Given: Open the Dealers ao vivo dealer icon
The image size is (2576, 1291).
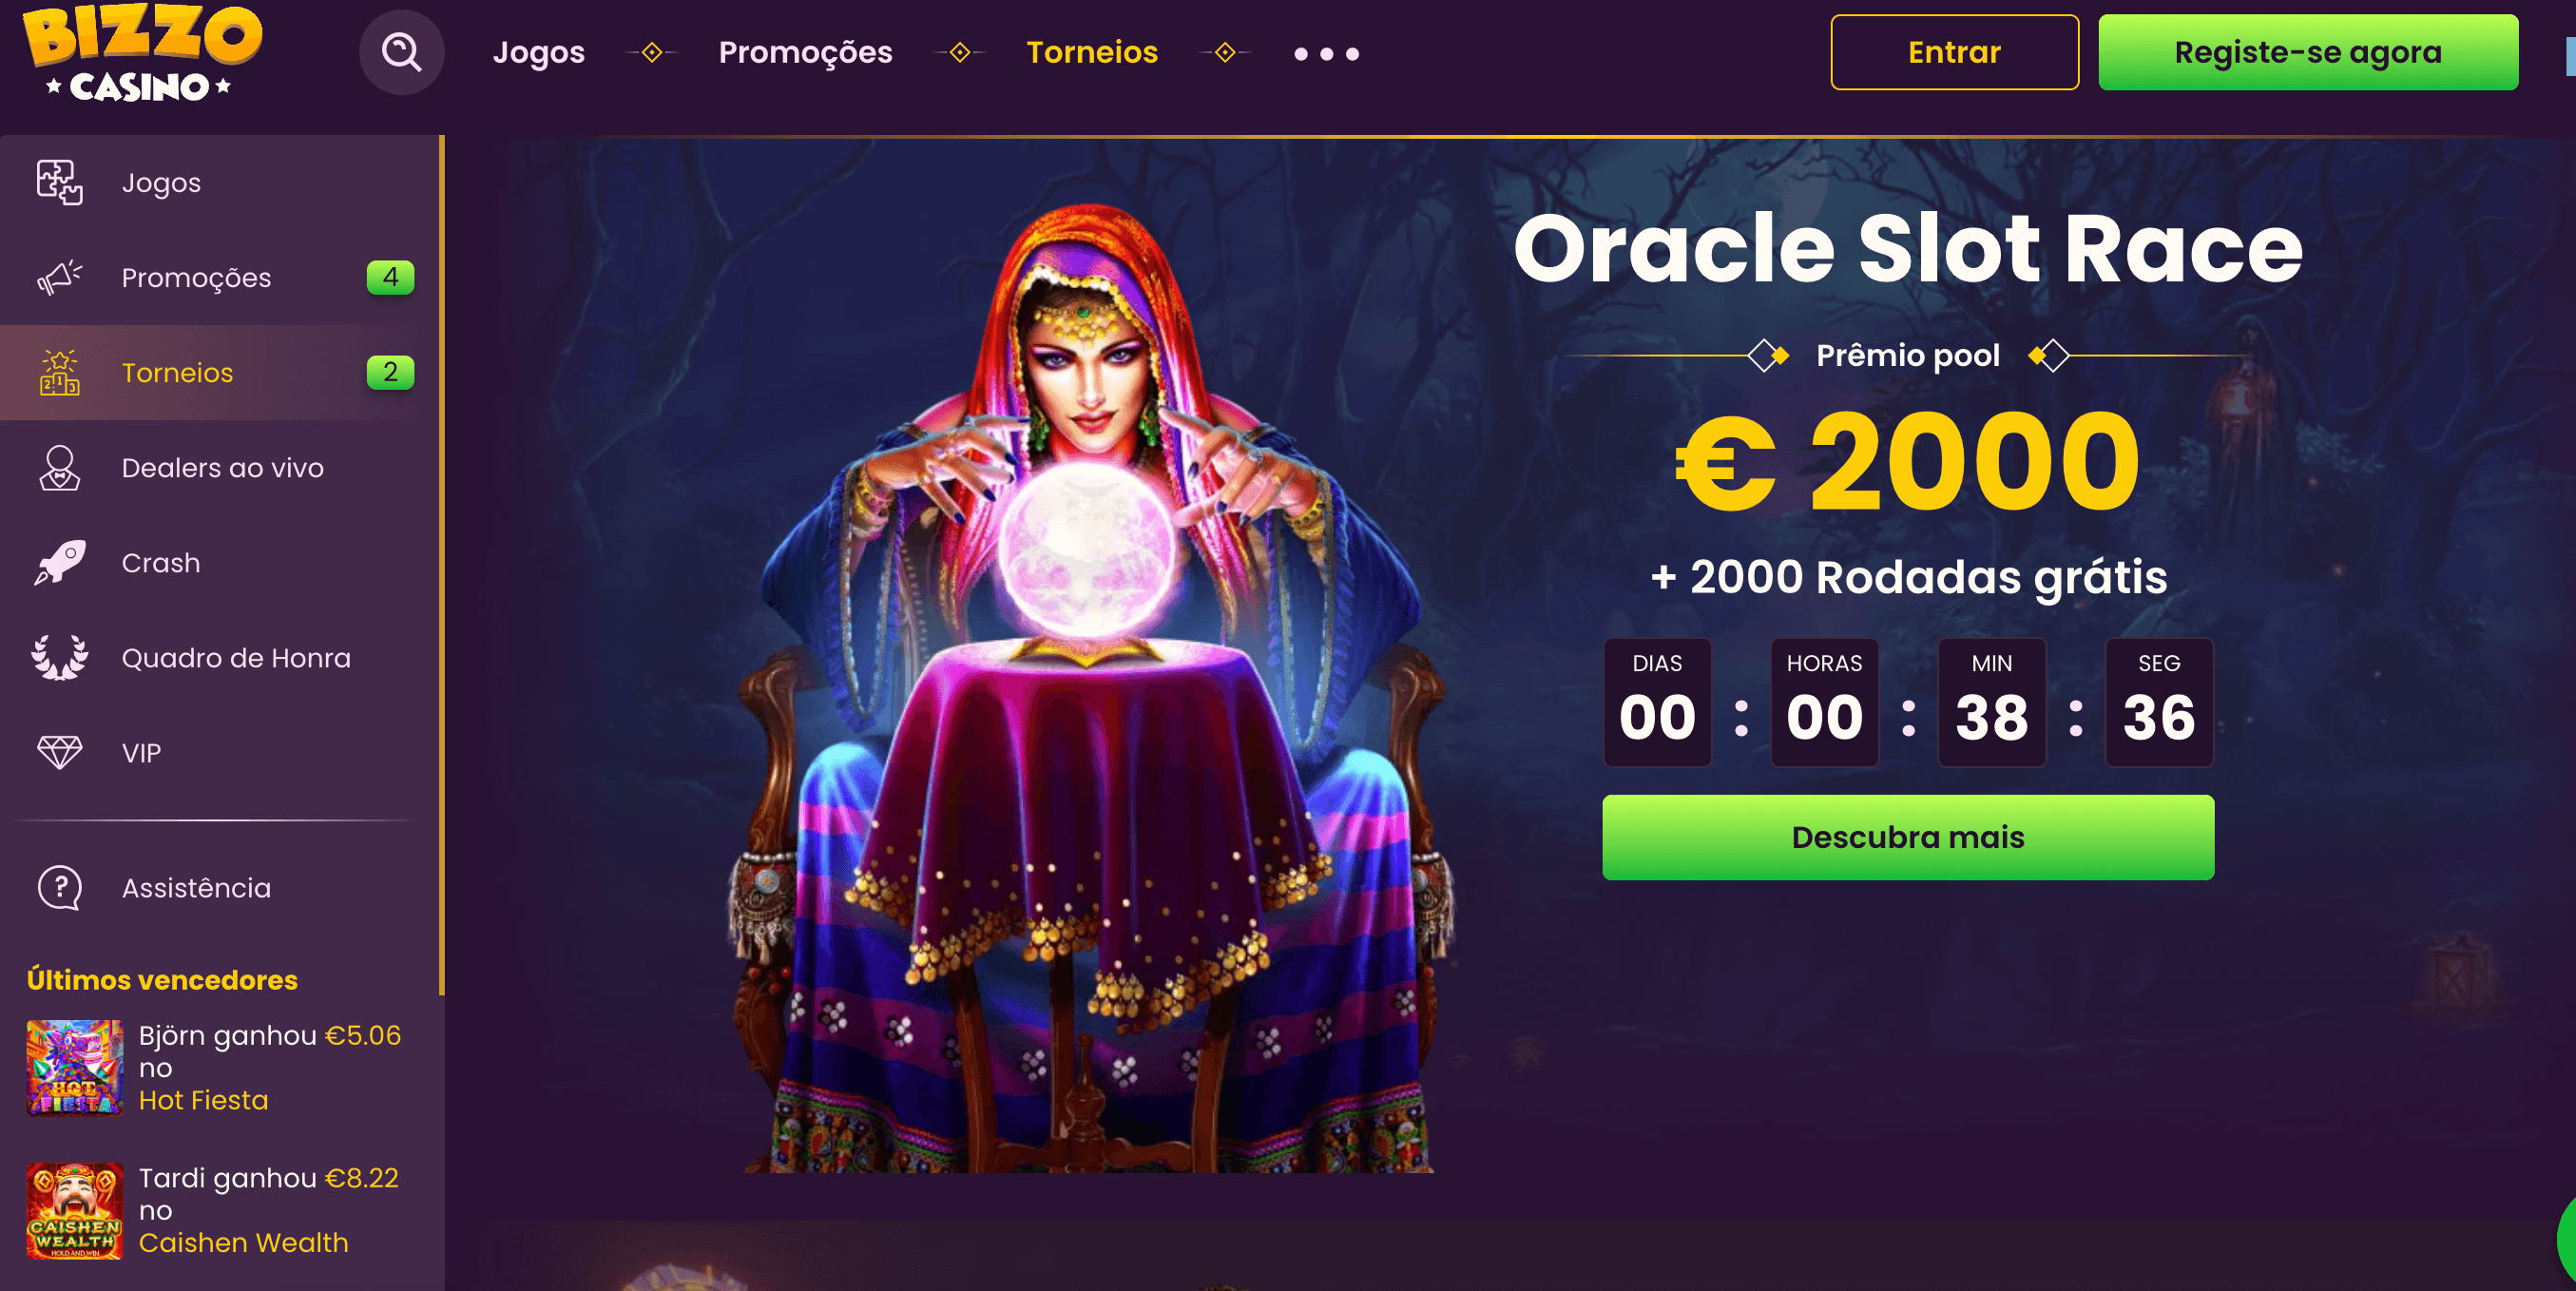Looking at the screenshot, I should coord(60,468).
